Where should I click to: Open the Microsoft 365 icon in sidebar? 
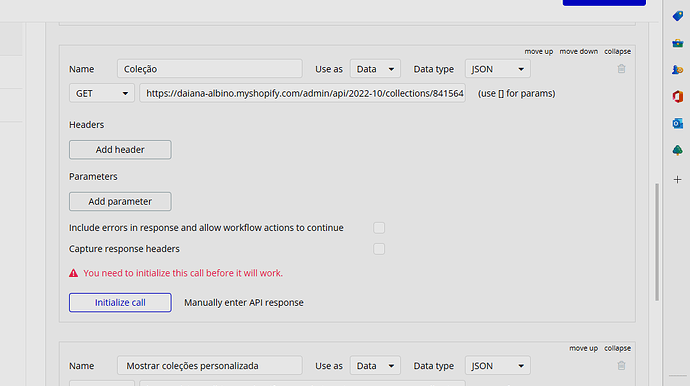tap(678, 96)
